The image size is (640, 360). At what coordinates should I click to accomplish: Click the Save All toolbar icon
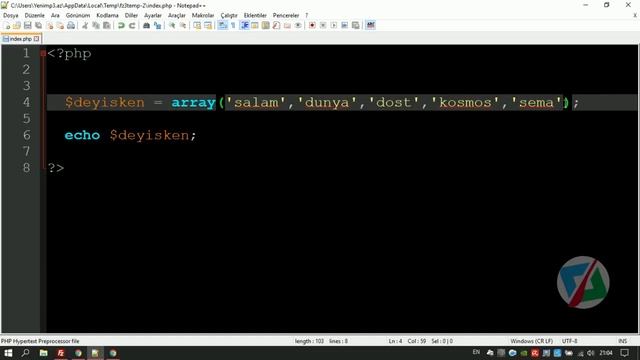[39, 25]
